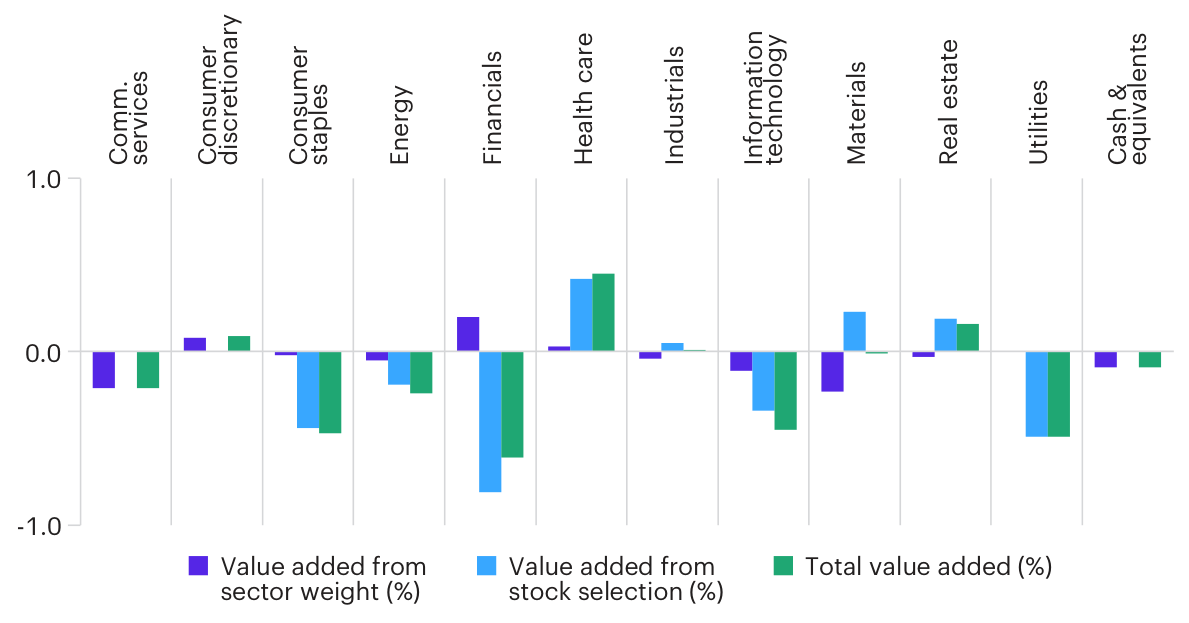Click the Comm. services purple sector weight bar

pyautogui.click(x=104, y=369)
